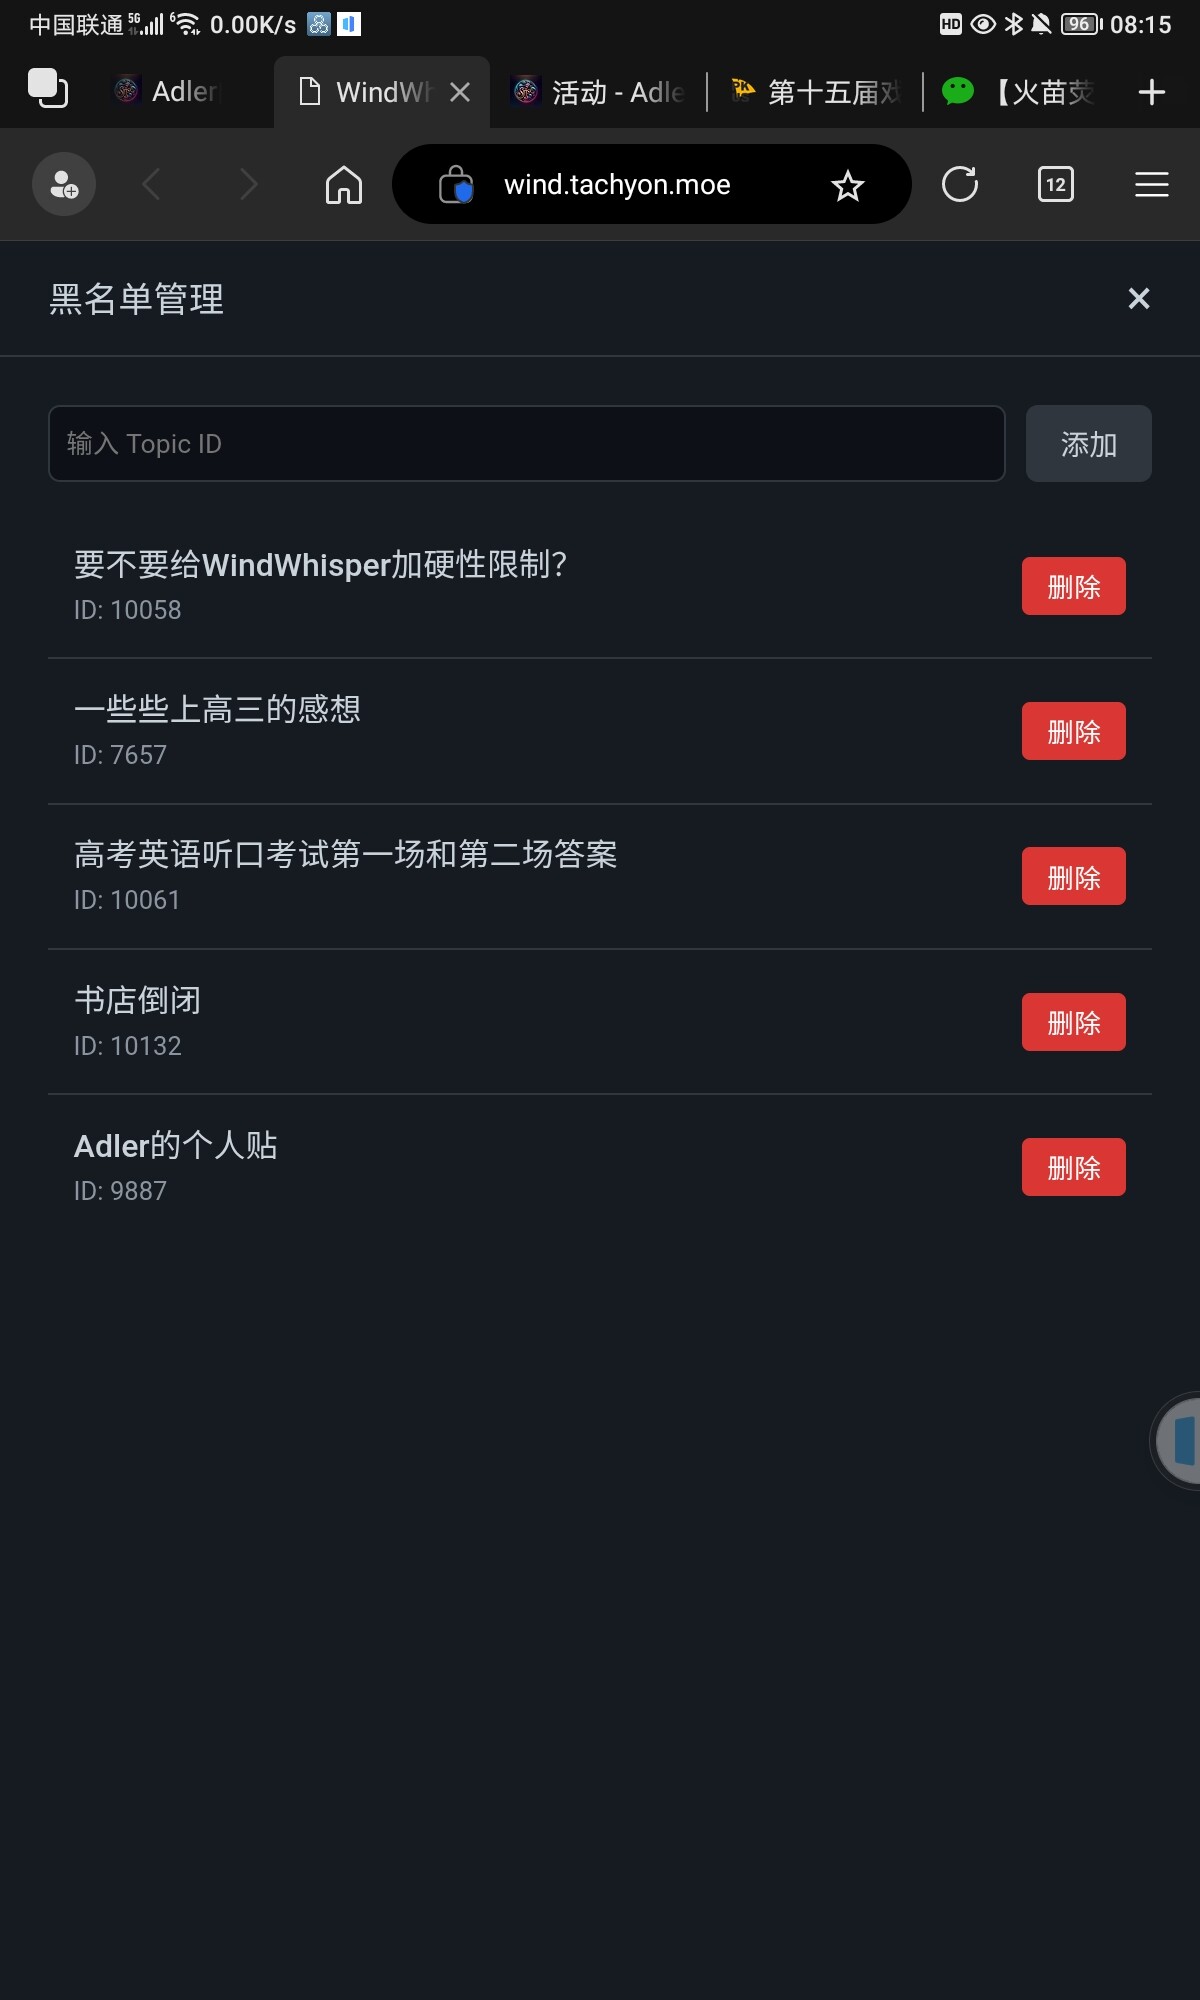Viewport: 1200px width, 2000px height.
Task: Tap the site security shield icon
Action: (x=456, y=185)
